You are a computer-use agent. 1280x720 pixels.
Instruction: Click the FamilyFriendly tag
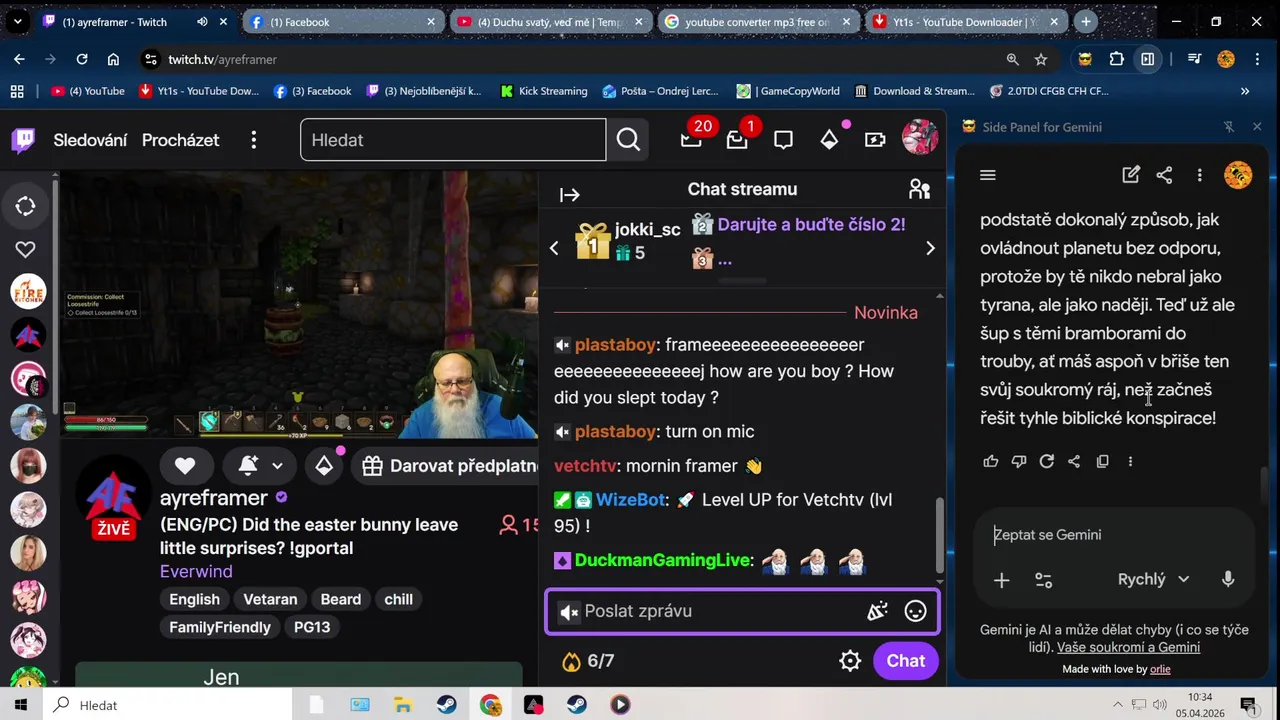tap(220, 627)
